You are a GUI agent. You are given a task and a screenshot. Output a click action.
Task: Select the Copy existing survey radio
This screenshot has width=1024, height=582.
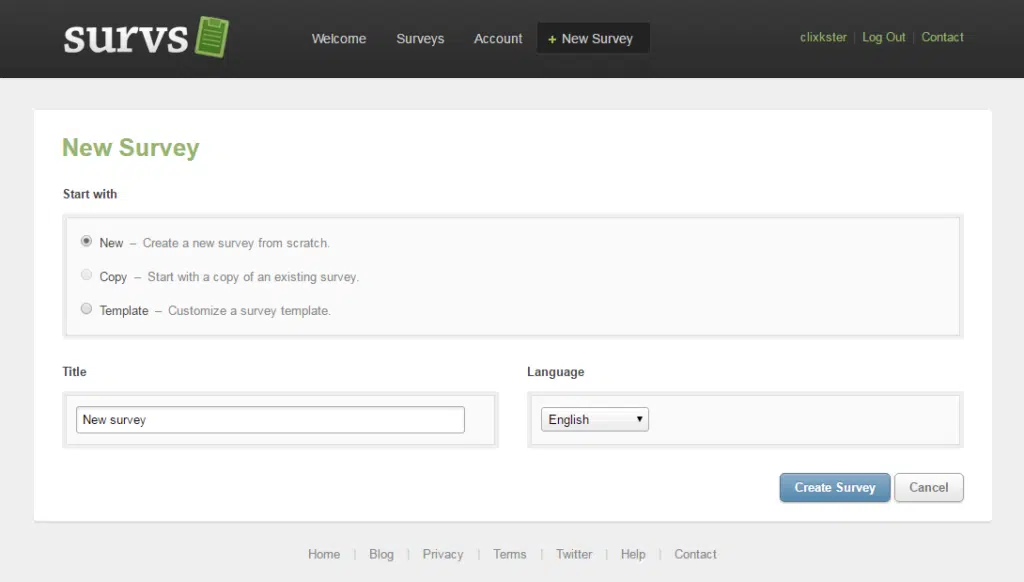tap(87, 275)
